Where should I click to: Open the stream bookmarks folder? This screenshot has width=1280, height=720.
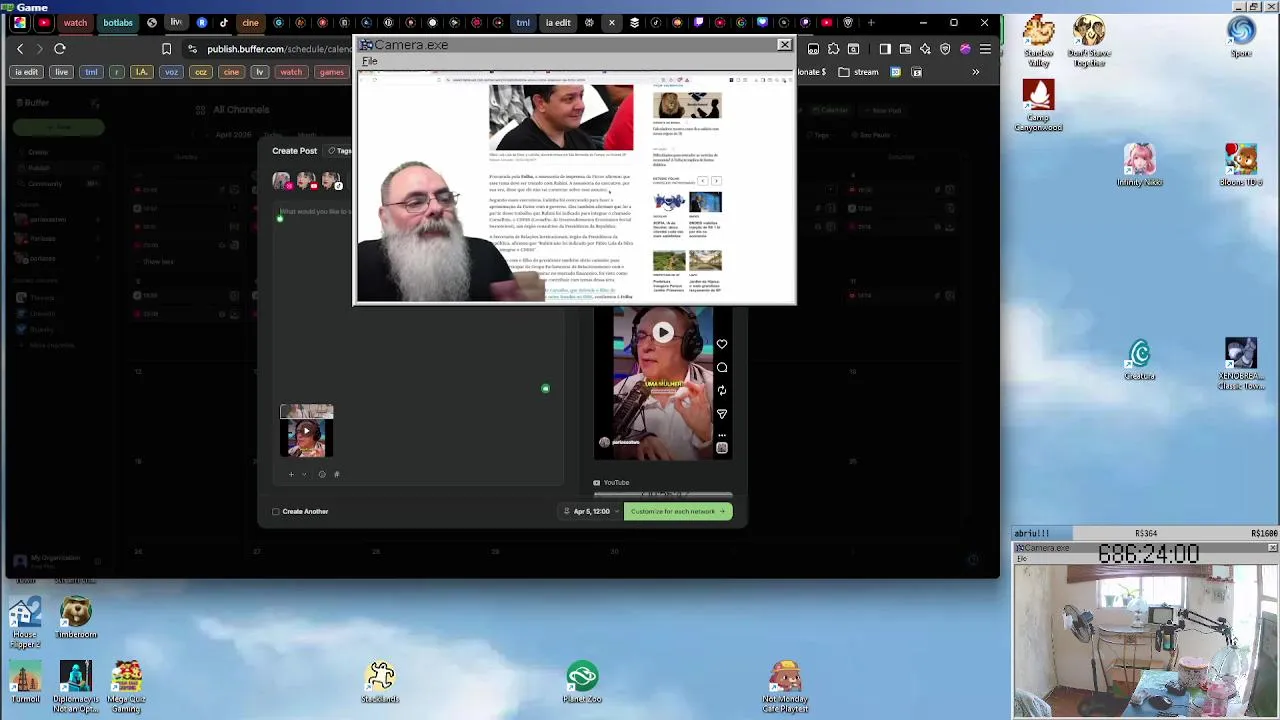tap(859, 72)
